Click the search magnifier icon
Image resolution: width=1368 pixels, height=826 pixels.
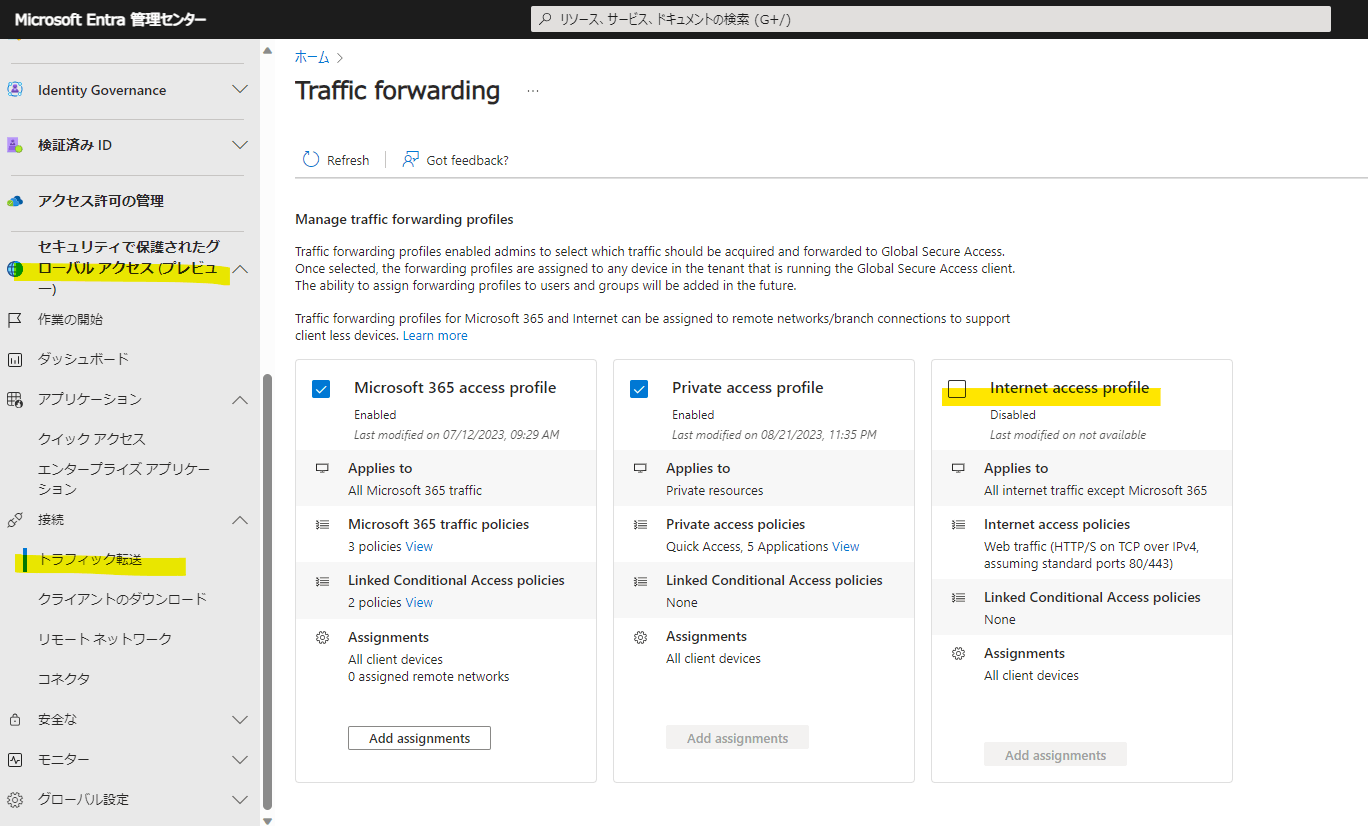(x=545, y=19)
